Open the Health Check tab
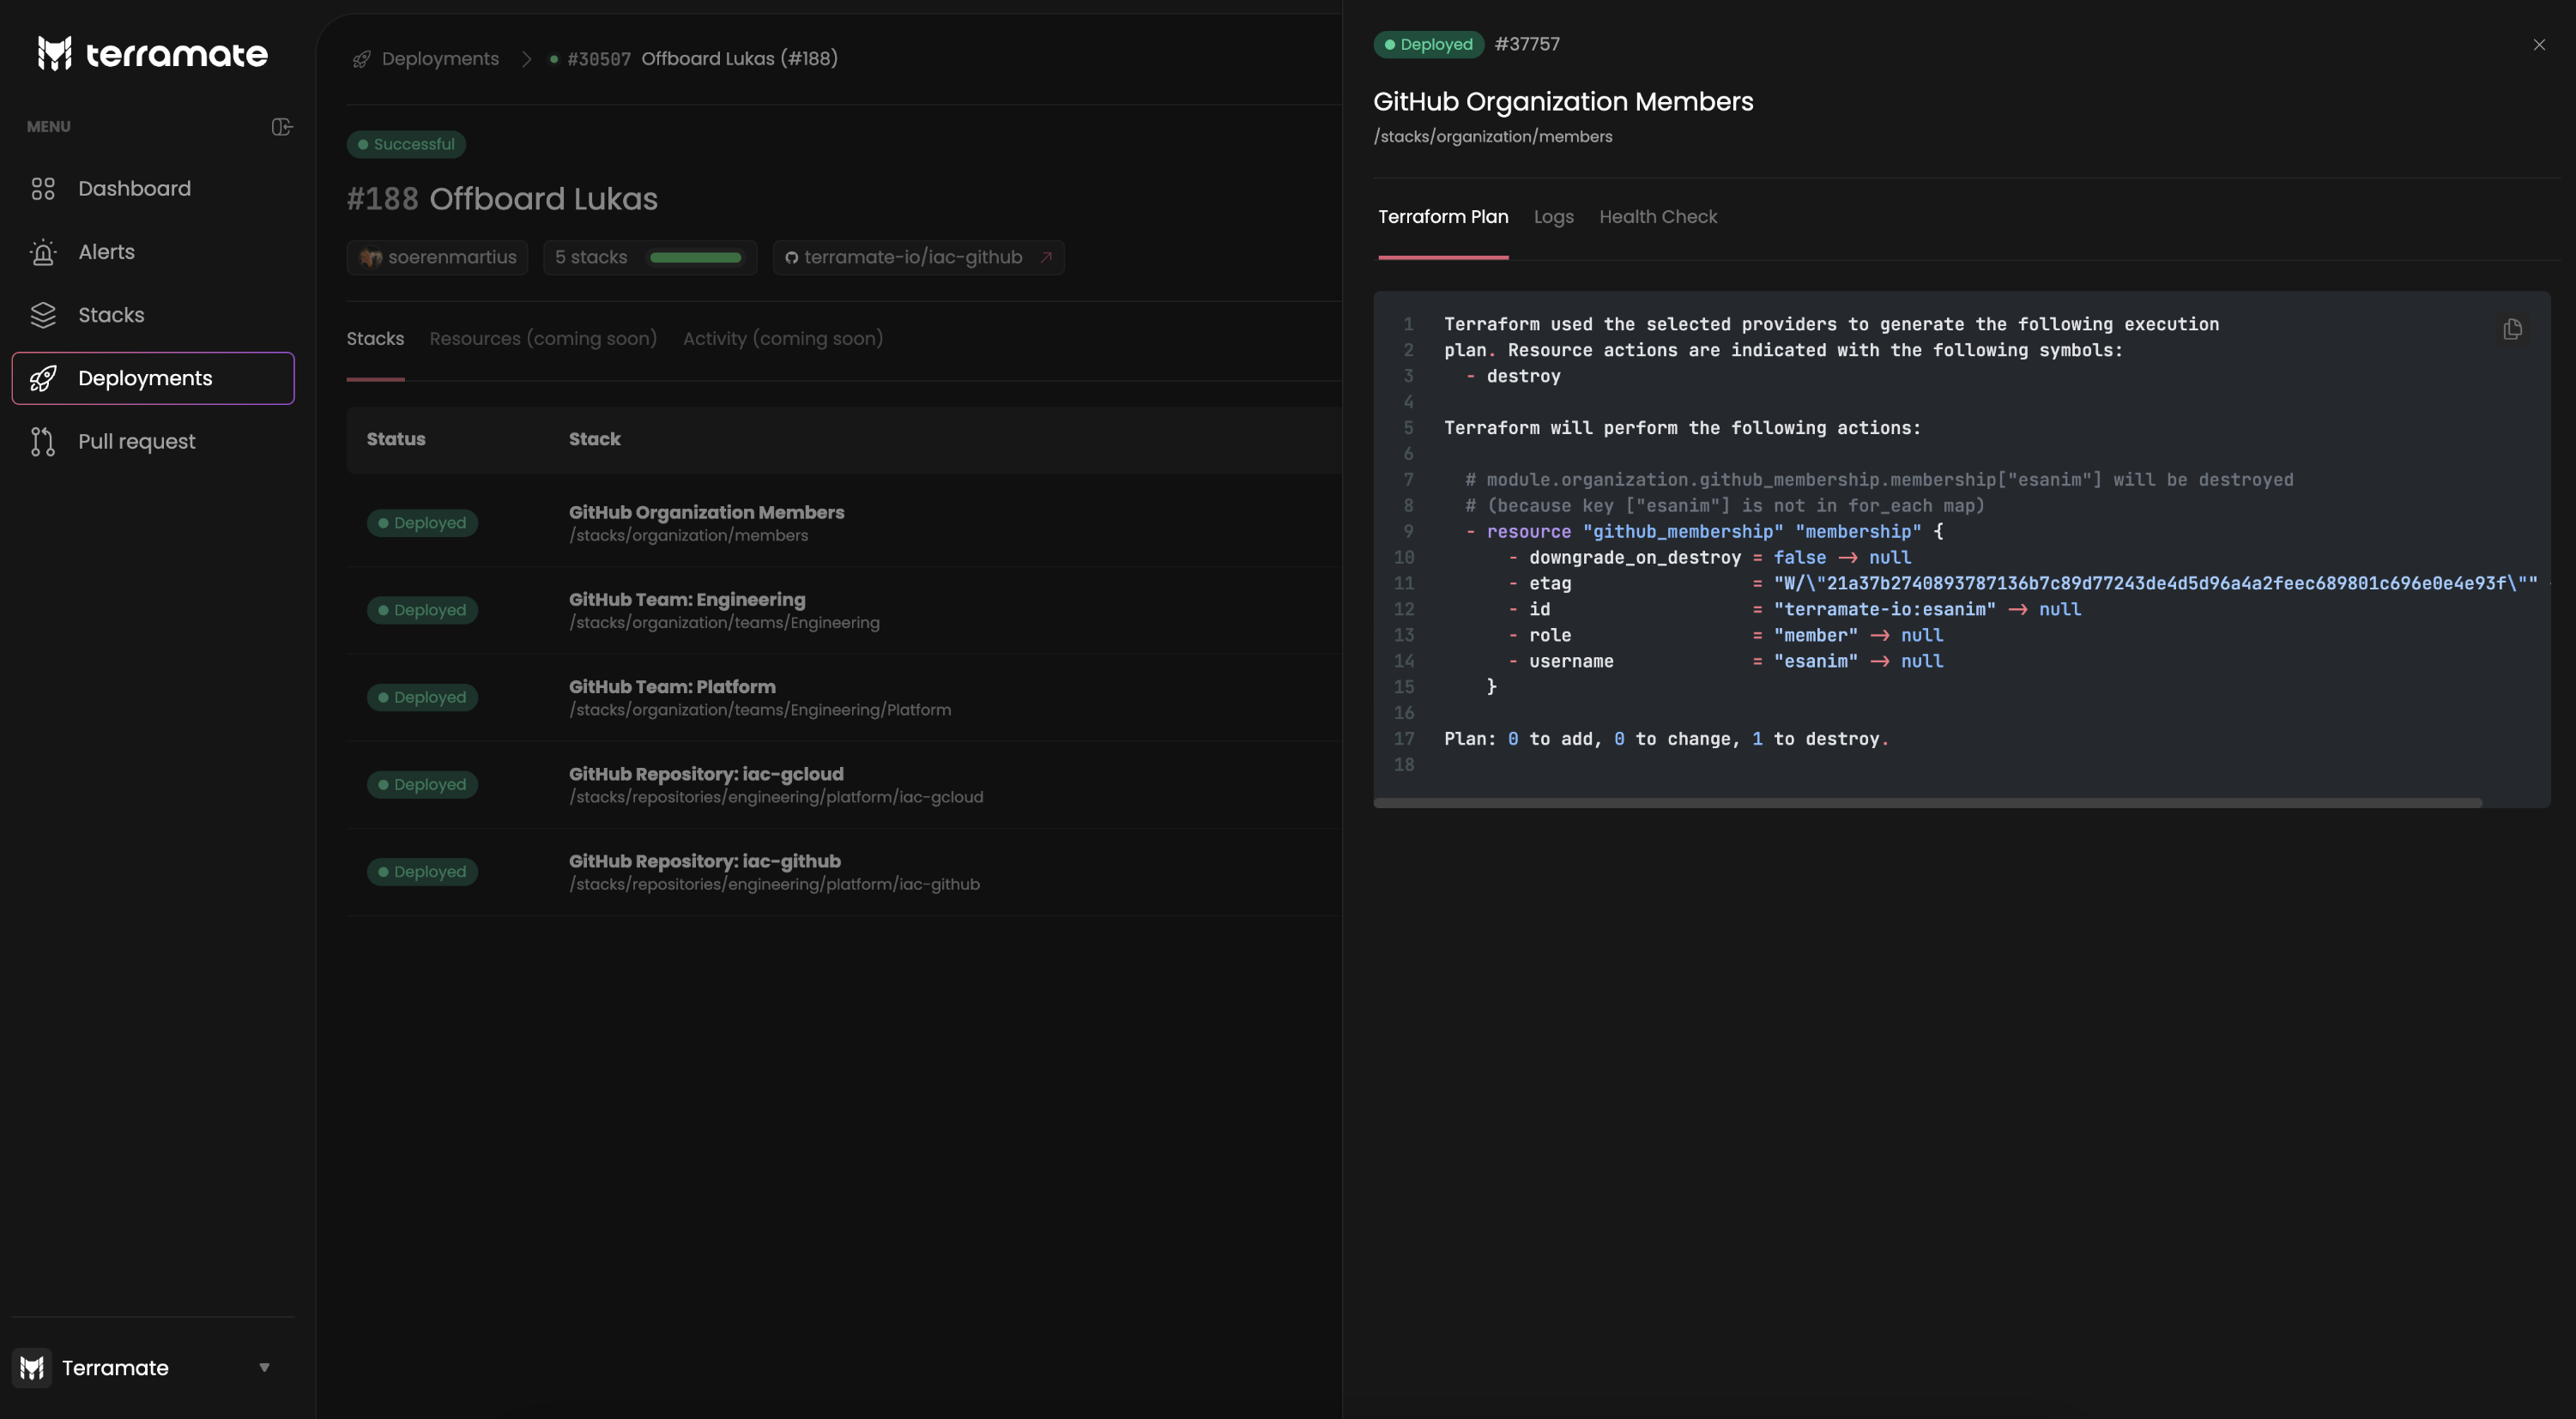2576x1419 pixels. pyautogui.click(x=1658, y=216)
